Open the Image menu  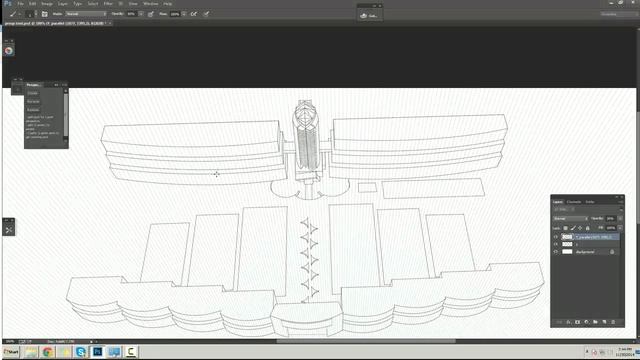tap(47, 4)
